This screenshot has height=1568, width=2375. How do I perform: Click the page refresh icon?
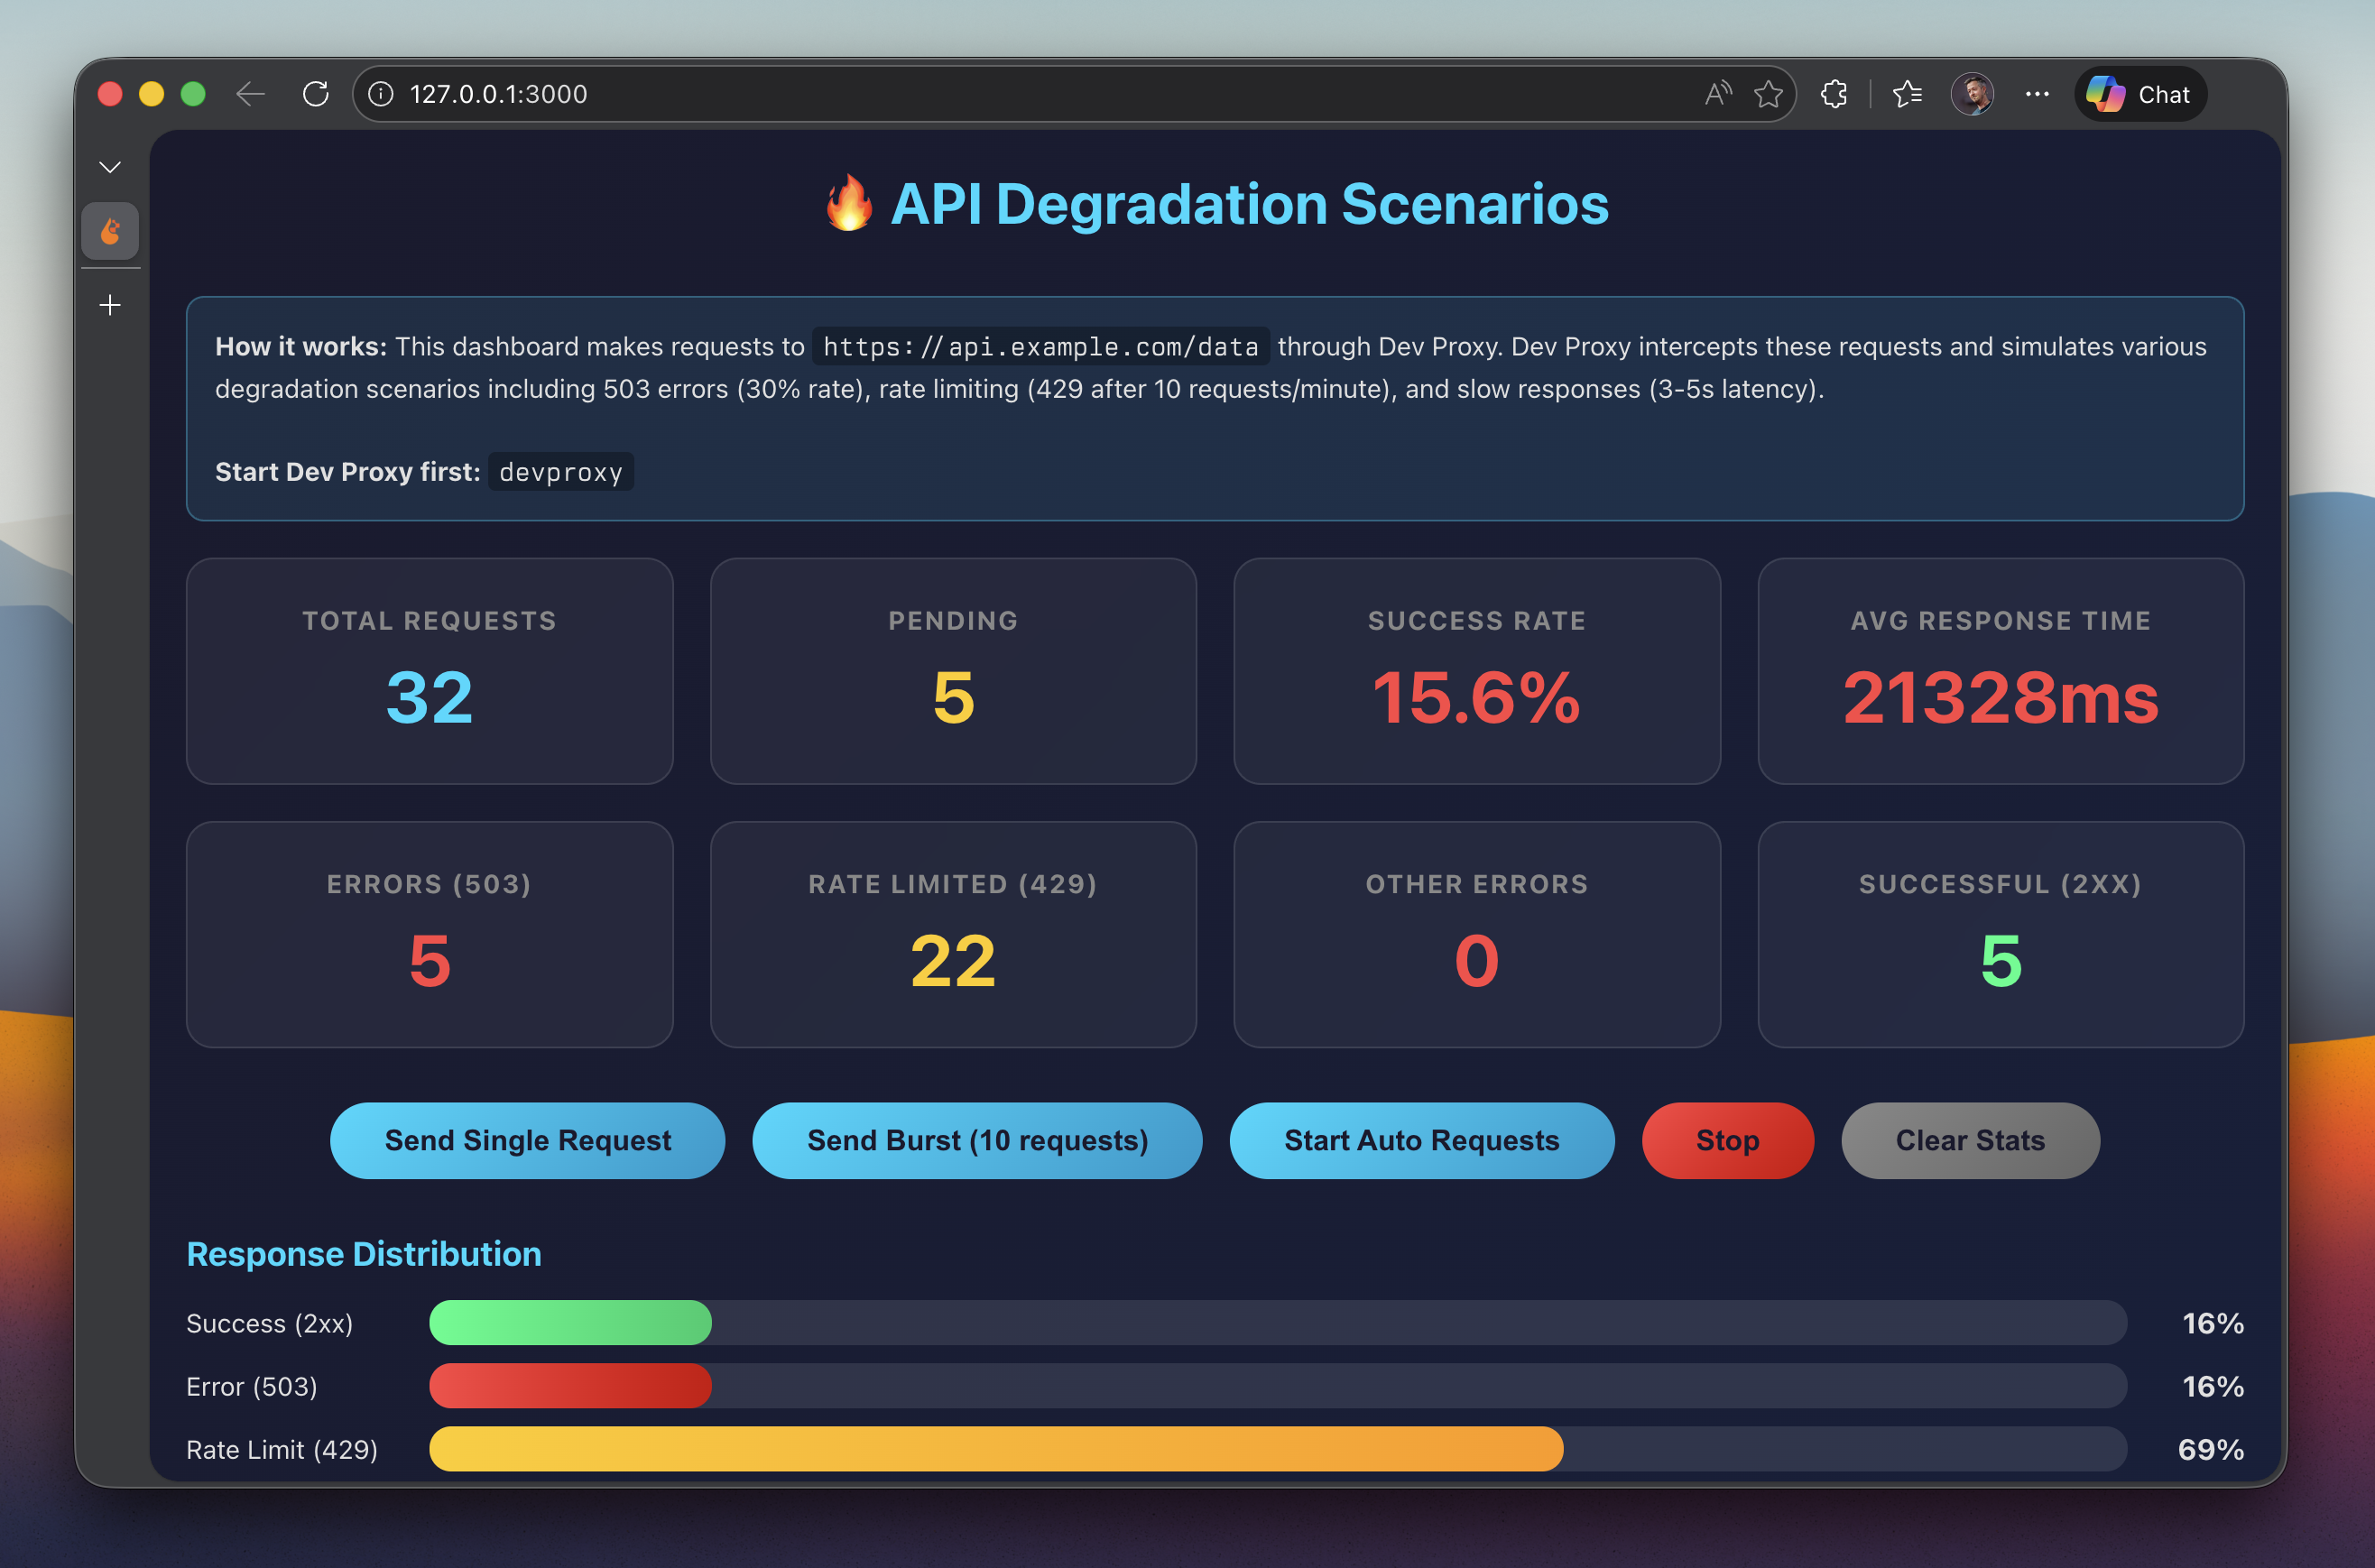(x=317, y=93)
